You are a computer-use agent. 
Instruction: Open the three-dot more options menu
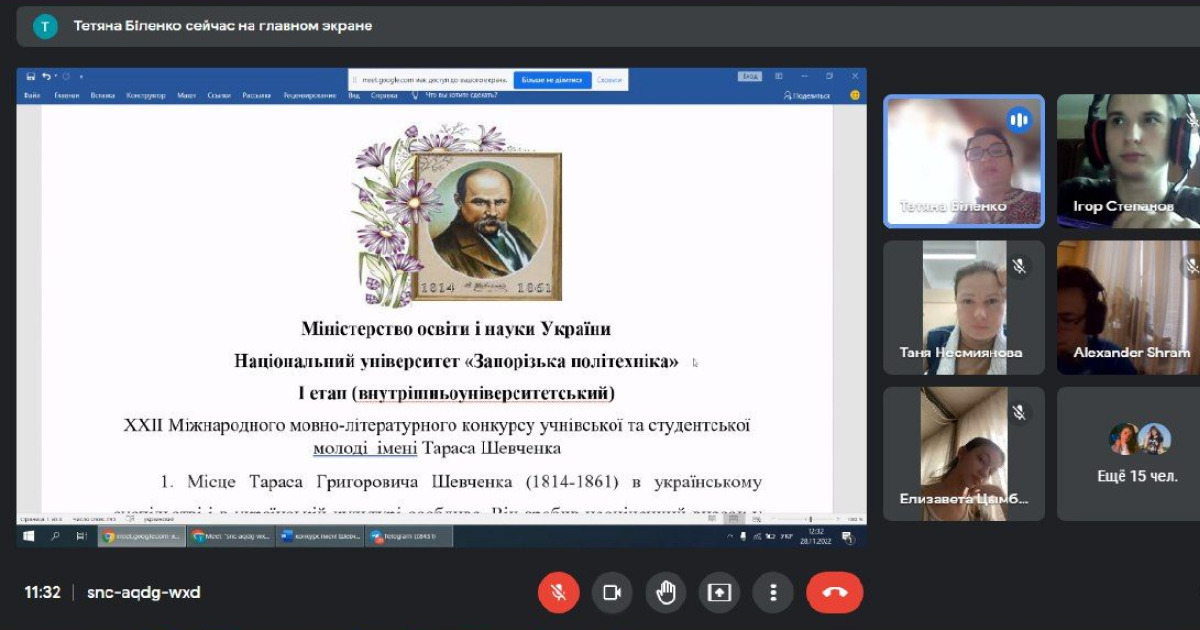[x=773, y=592]
